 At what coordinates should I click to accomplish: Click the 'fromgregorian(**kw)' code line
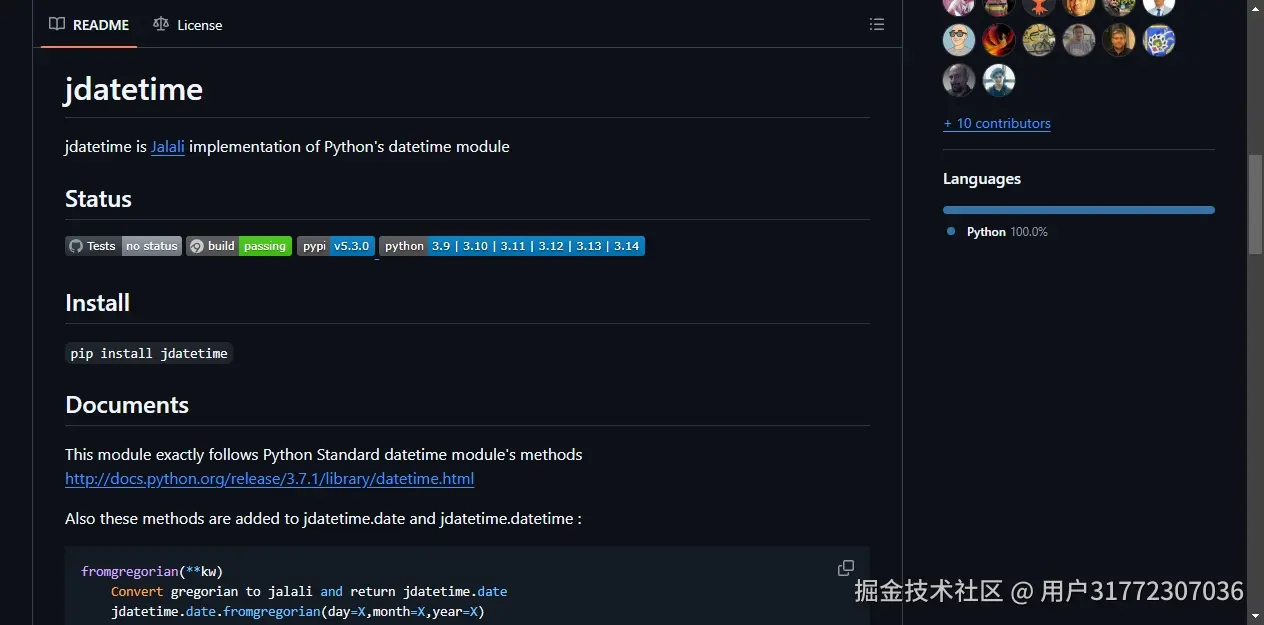click(152, 572)
